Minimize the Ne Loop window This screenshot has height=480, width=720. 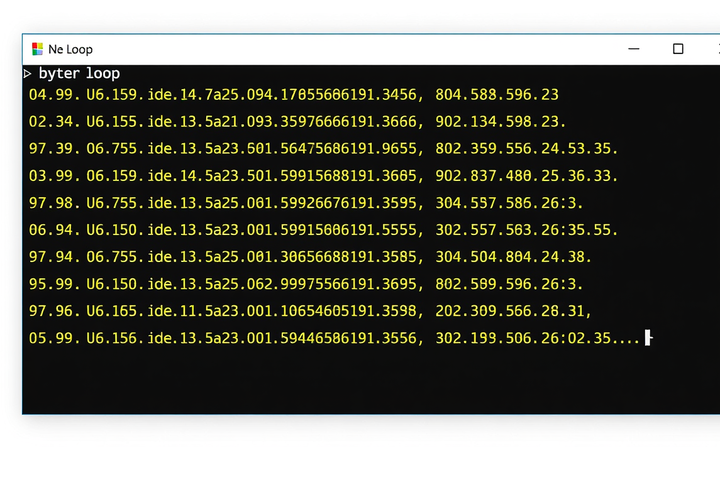click(x=634, y=49)
